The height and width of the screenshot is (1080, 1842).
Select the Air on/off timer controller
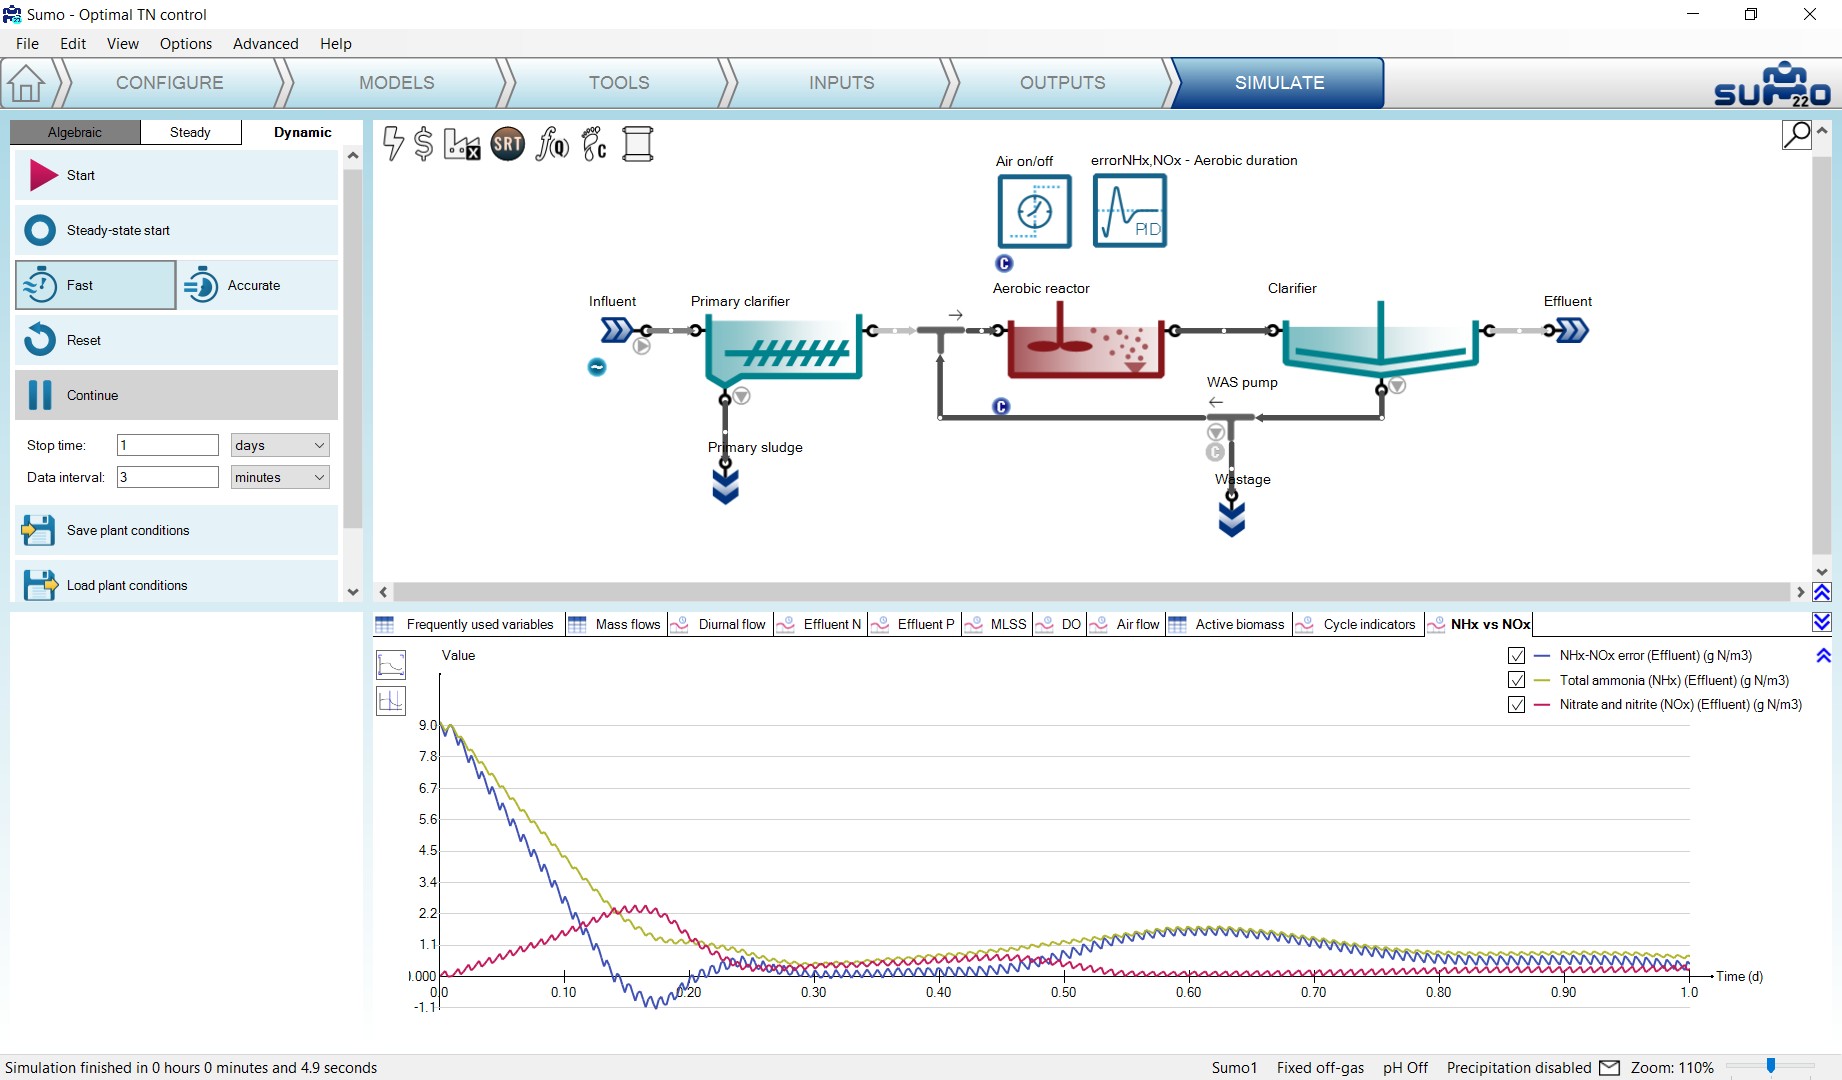click(x=1034, y=211)
